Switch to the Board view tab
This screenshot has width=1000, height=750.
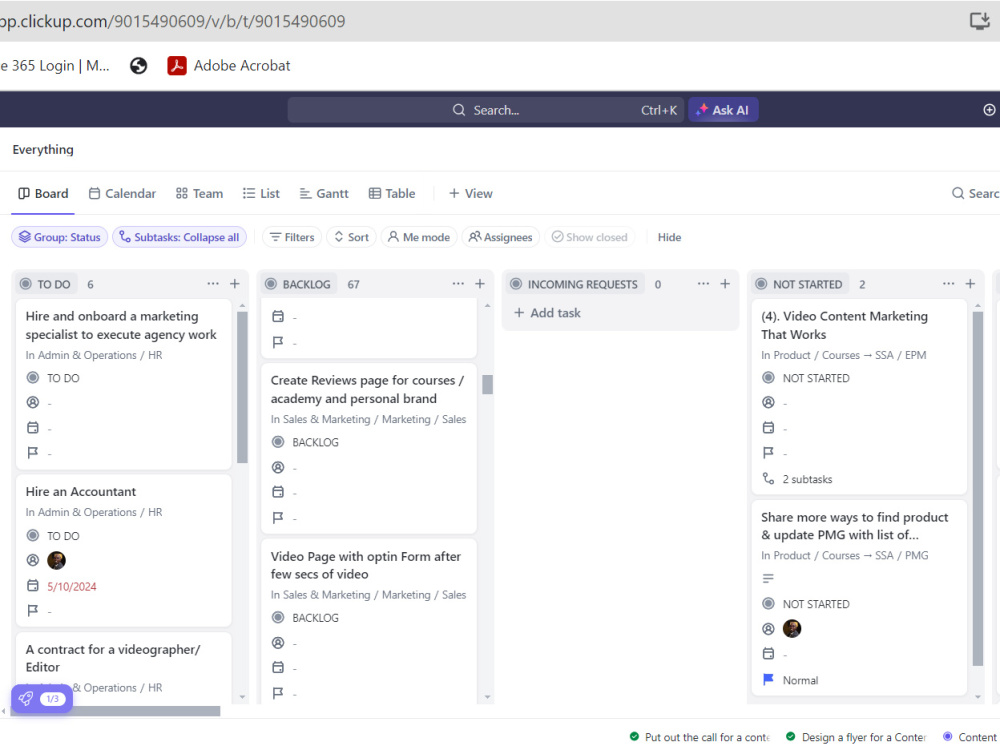click(x=43, y=193)
